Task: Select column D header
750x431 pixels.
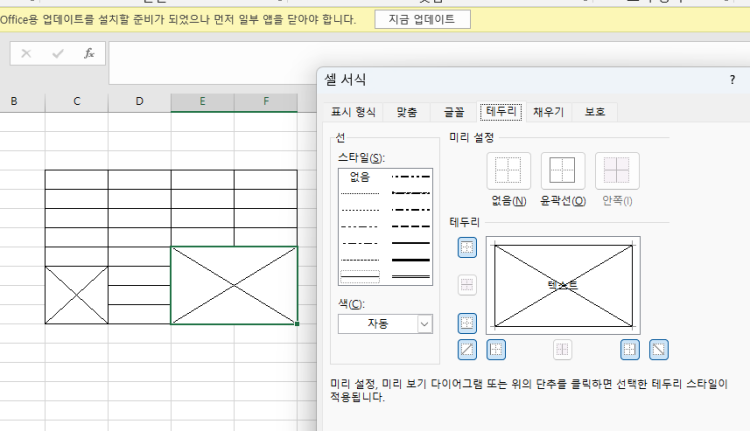Action: coord(140,101)
